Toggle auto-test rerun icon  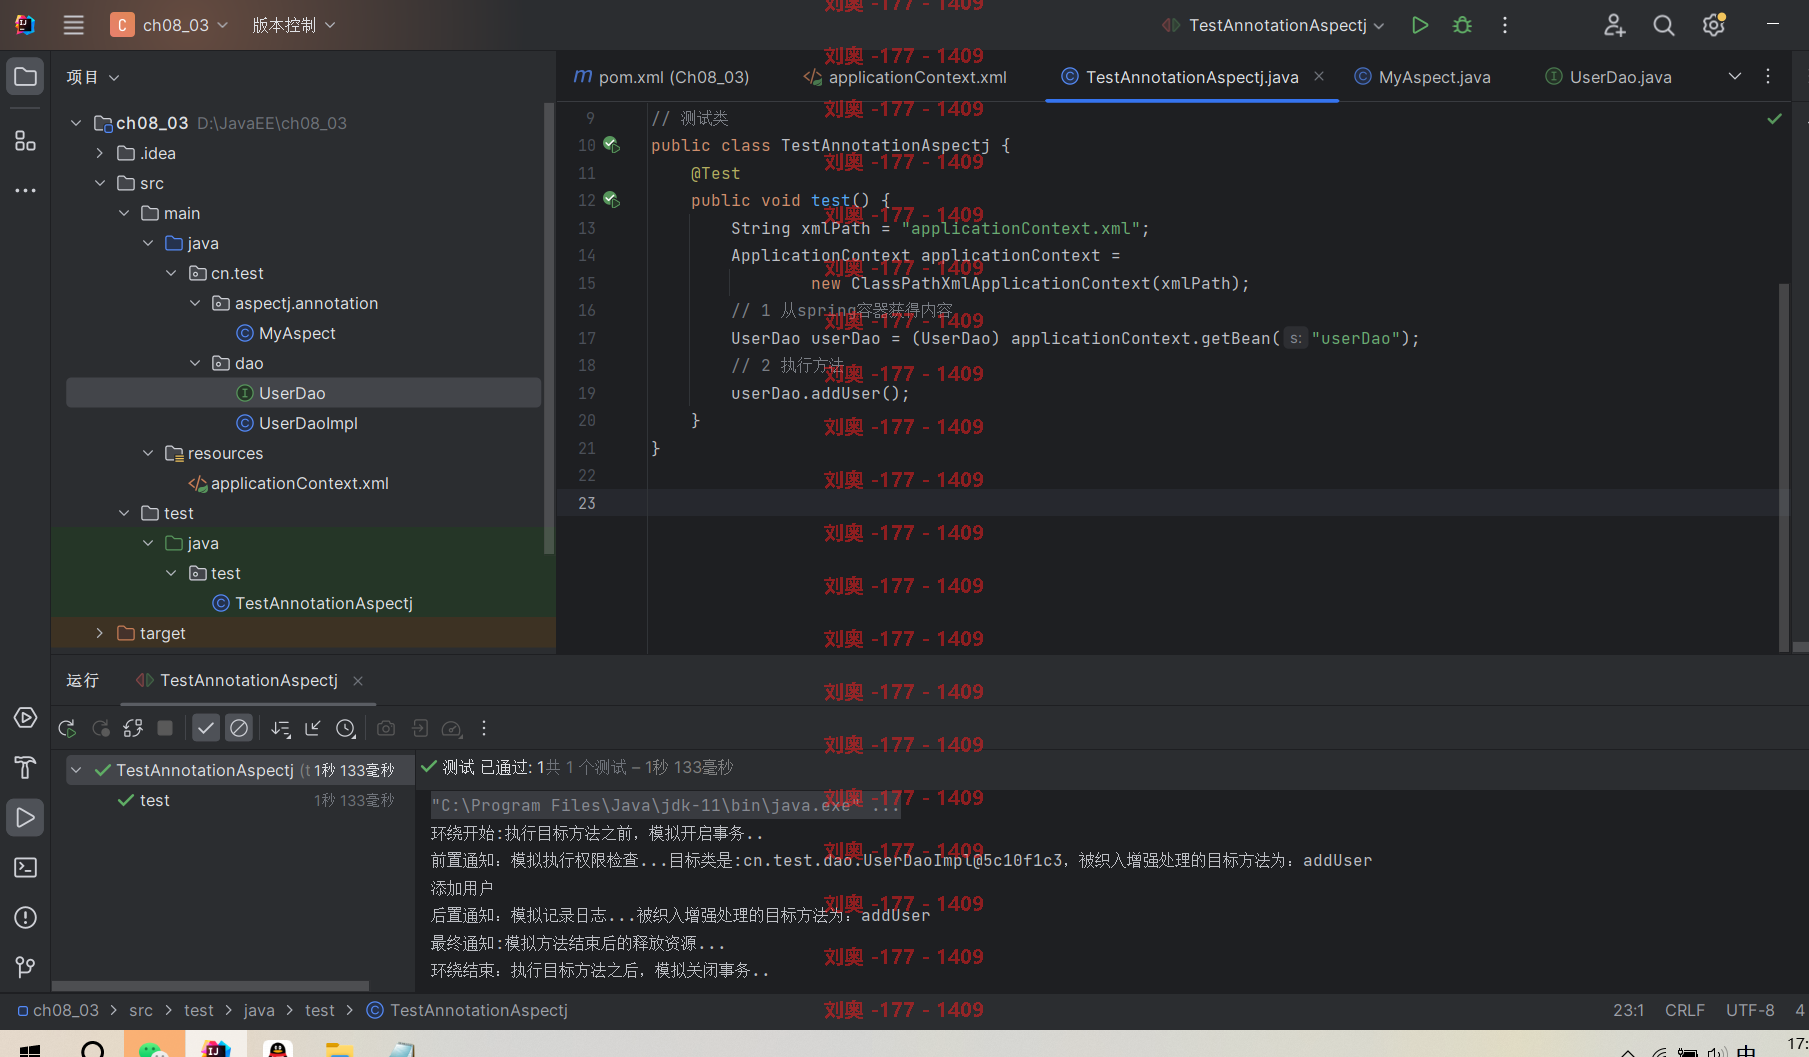[133, 729]
